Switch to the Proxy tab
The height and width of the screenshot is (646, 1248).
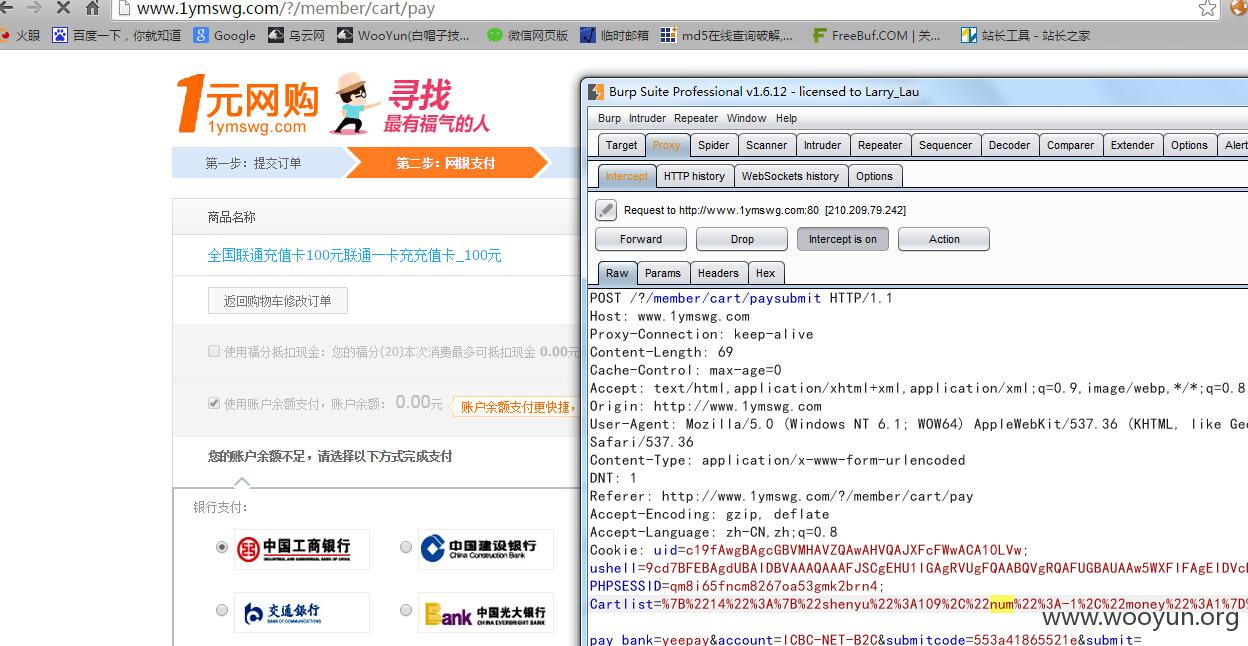click(666, 145)
